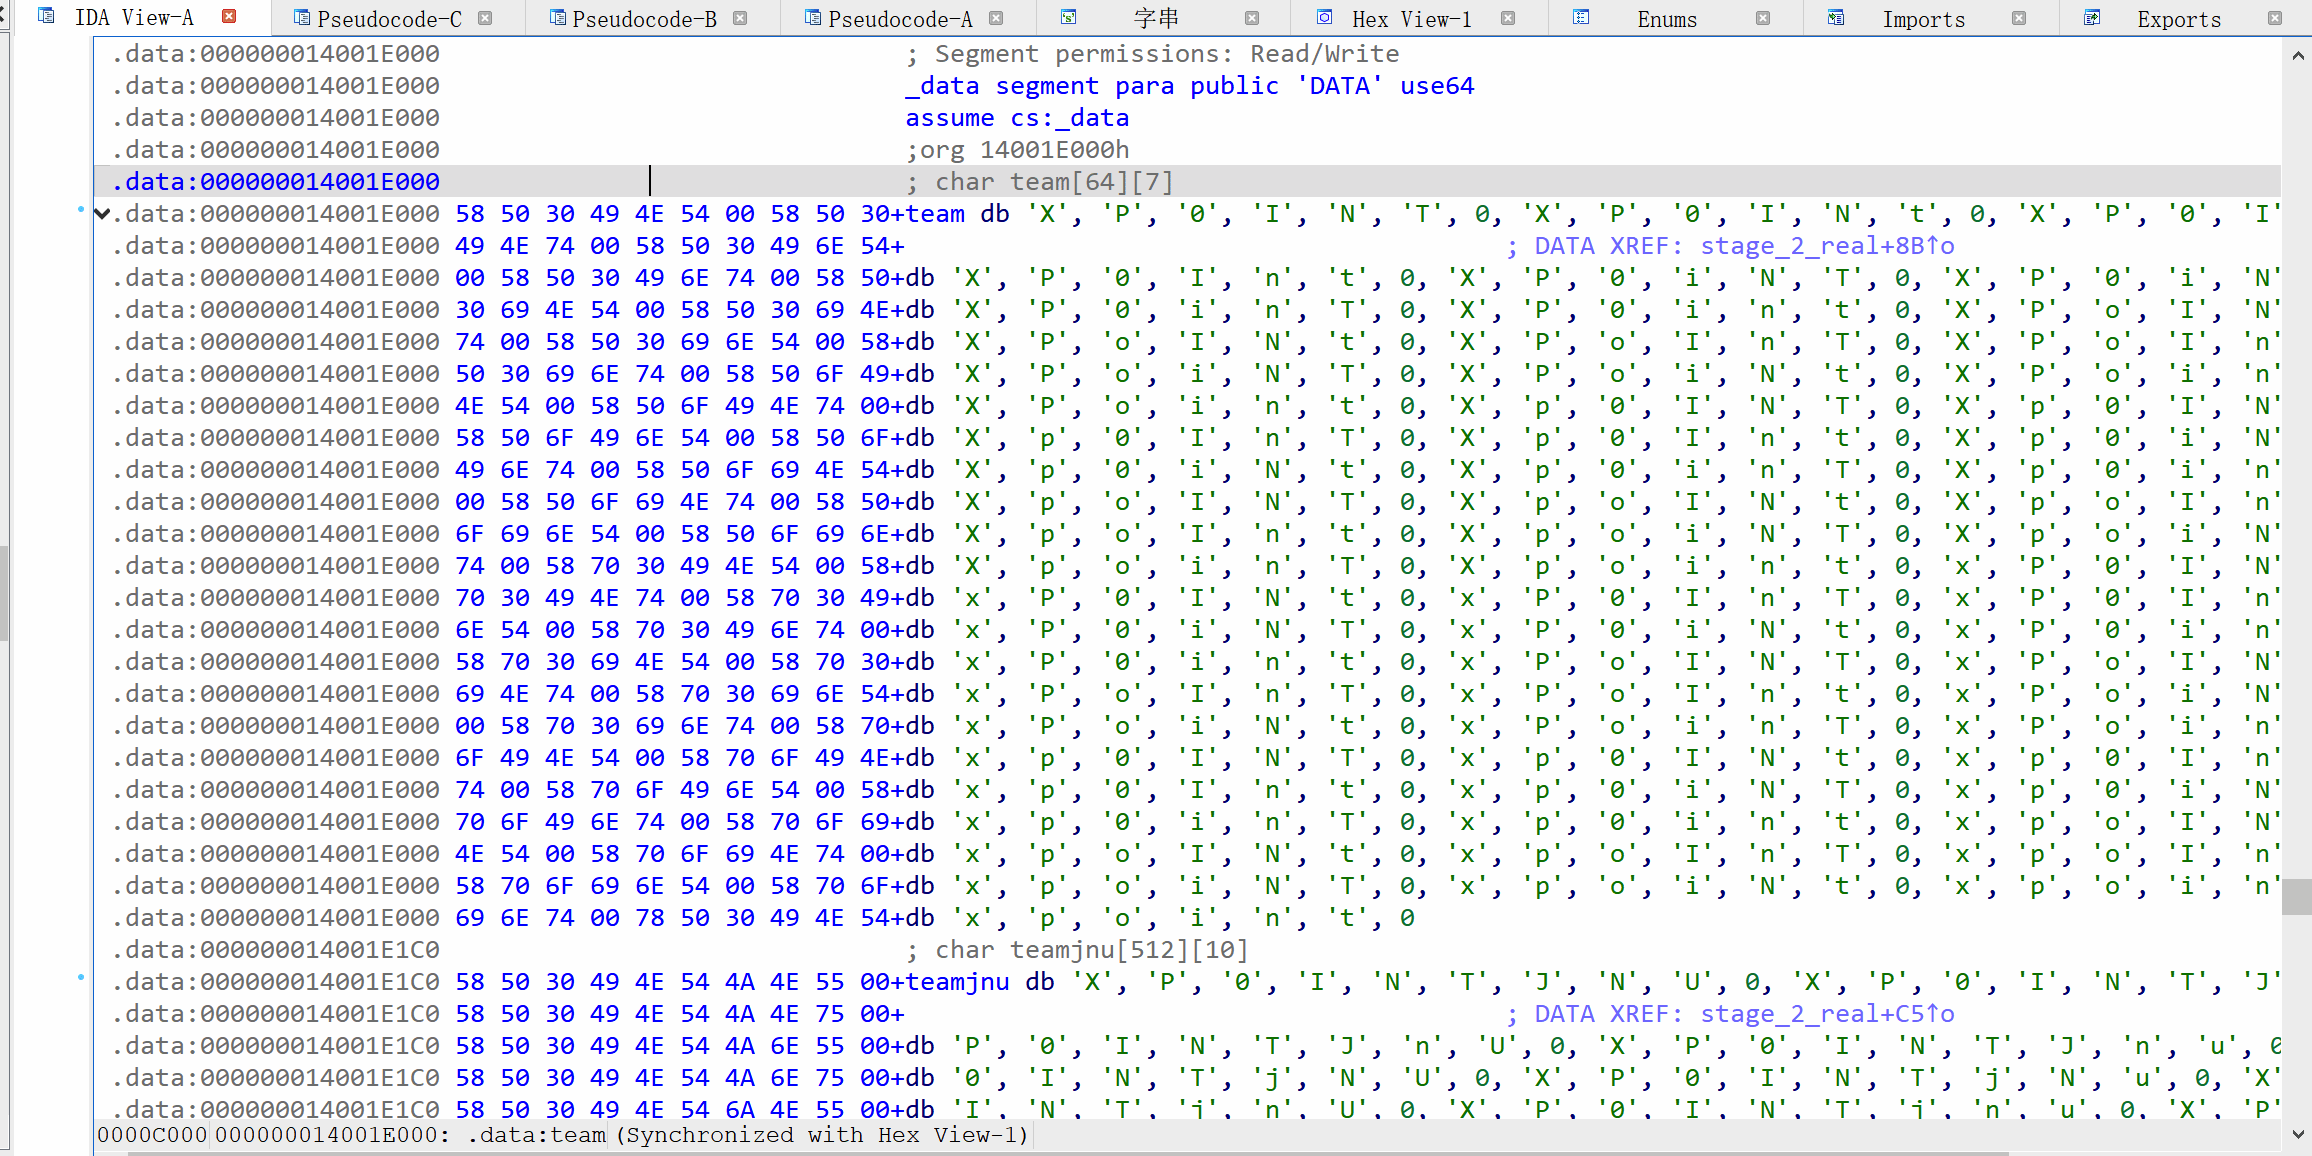Open the Pseudocode-C tab
The height and width of the screenshot is (1156, 2312).
pos(389,19)
